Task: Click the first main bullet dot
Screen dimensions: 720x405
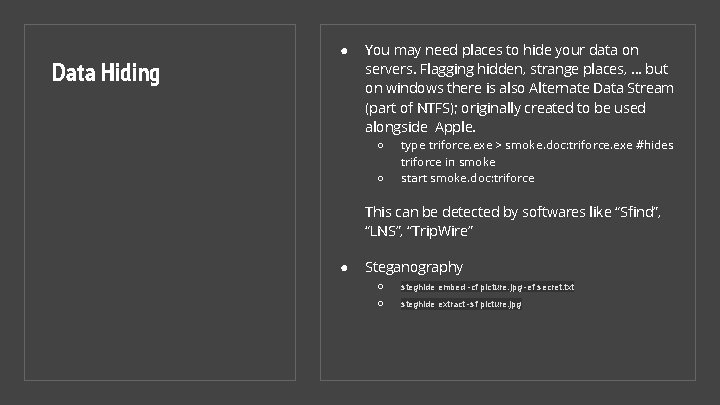Action: pyautogui.click(x=344, y=51)
